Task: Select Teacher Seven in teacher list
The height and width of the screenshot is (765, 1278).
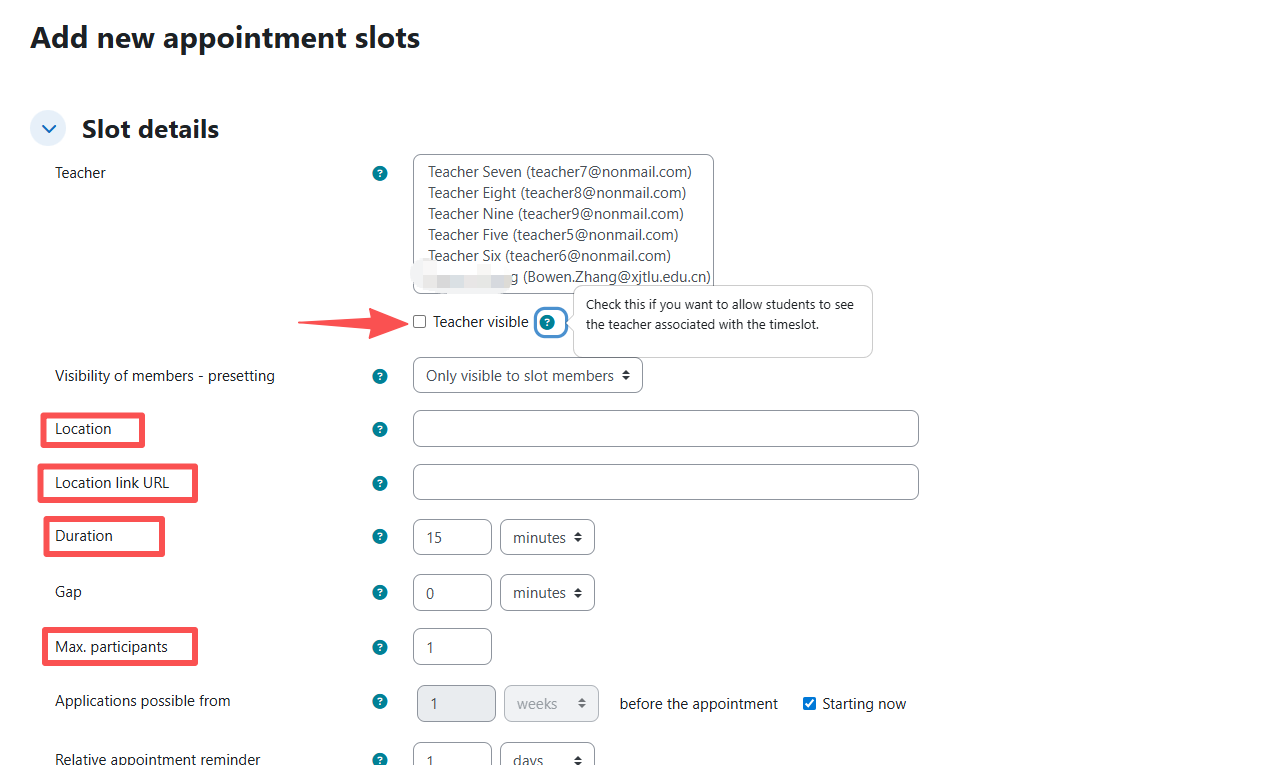Action: (560, 172)
